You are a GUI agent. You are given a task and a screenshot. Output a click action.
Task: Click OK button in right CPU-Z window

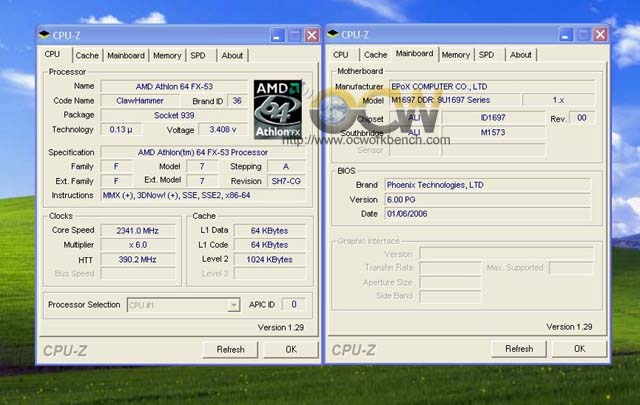click(580, 349)
